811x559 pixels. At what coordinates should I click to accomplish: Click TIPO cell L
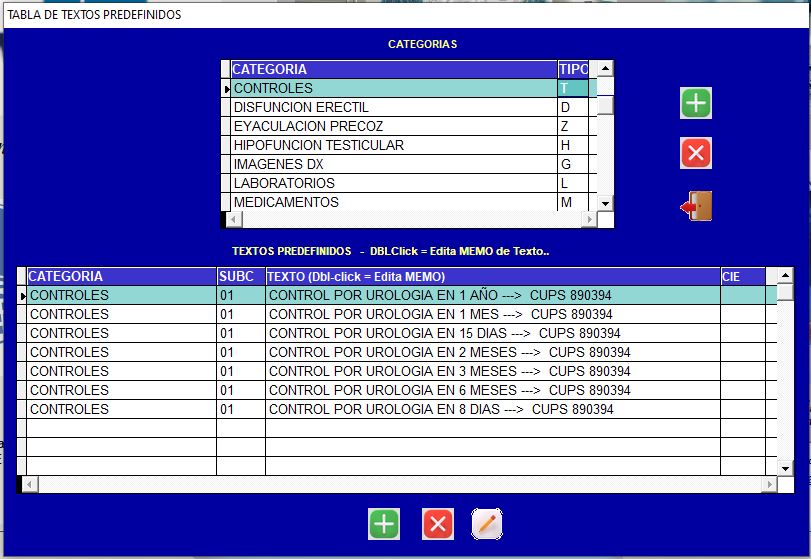pos(573,183)
